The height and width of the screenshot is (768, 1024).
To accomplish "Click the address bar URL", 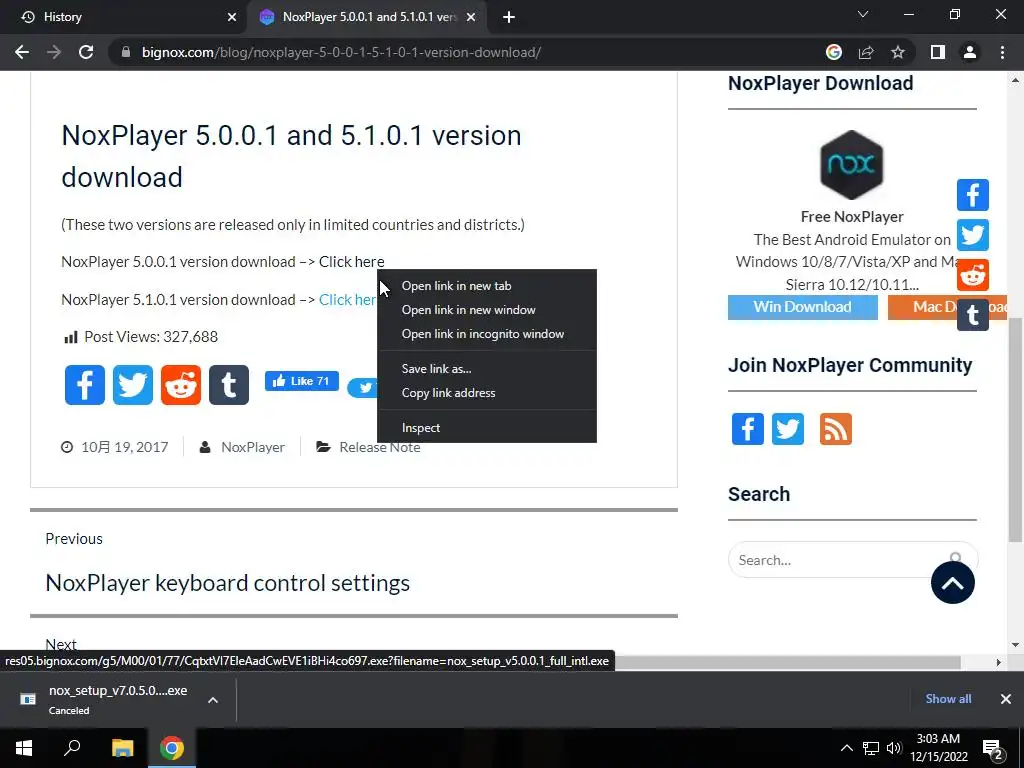I will [341, 52].
